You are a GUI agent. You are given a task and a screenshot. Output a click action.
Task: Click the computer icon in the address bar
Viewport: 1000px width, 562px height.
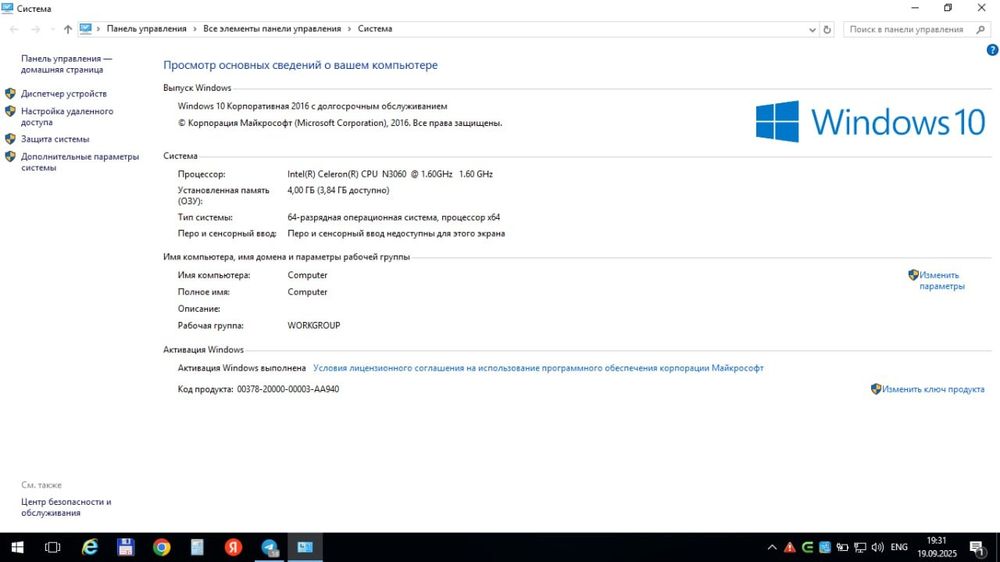pos(85,29)
